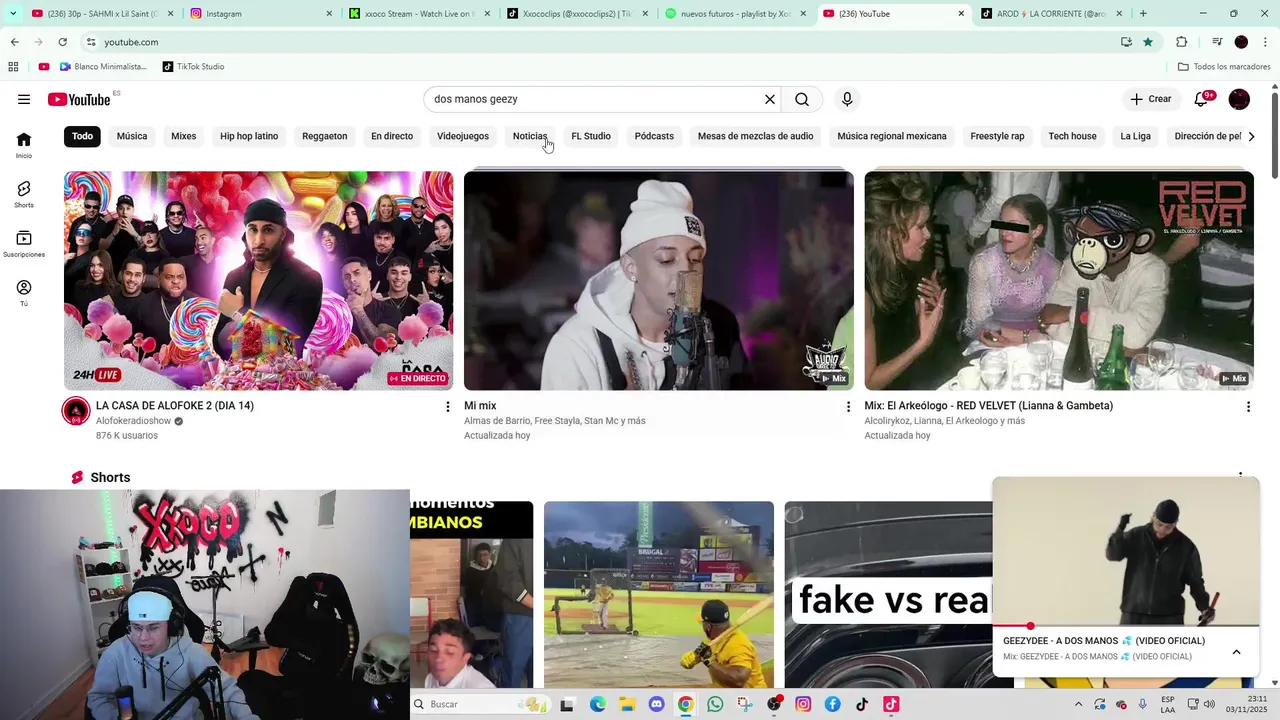Open the LA CASA DE ALOFOKE 2 title
Image resolution: width=1280 pixels, height=720 pixels.
click(x=175, y=406)
